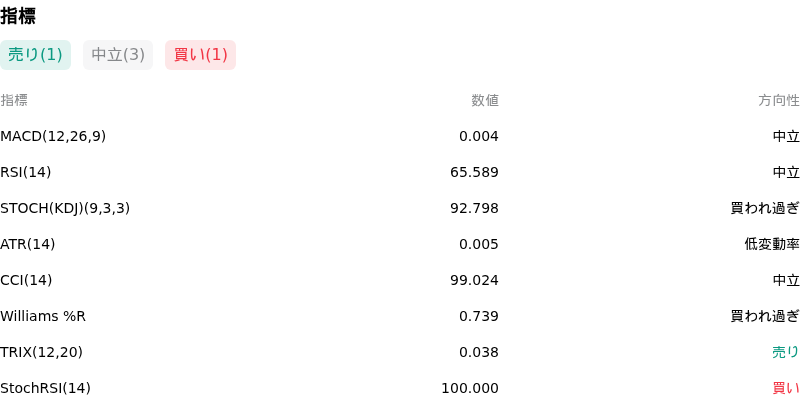This screenshot has width=800, height=398.
Task: Click the 低変動率 label for ATR
Action: point(772,244)
